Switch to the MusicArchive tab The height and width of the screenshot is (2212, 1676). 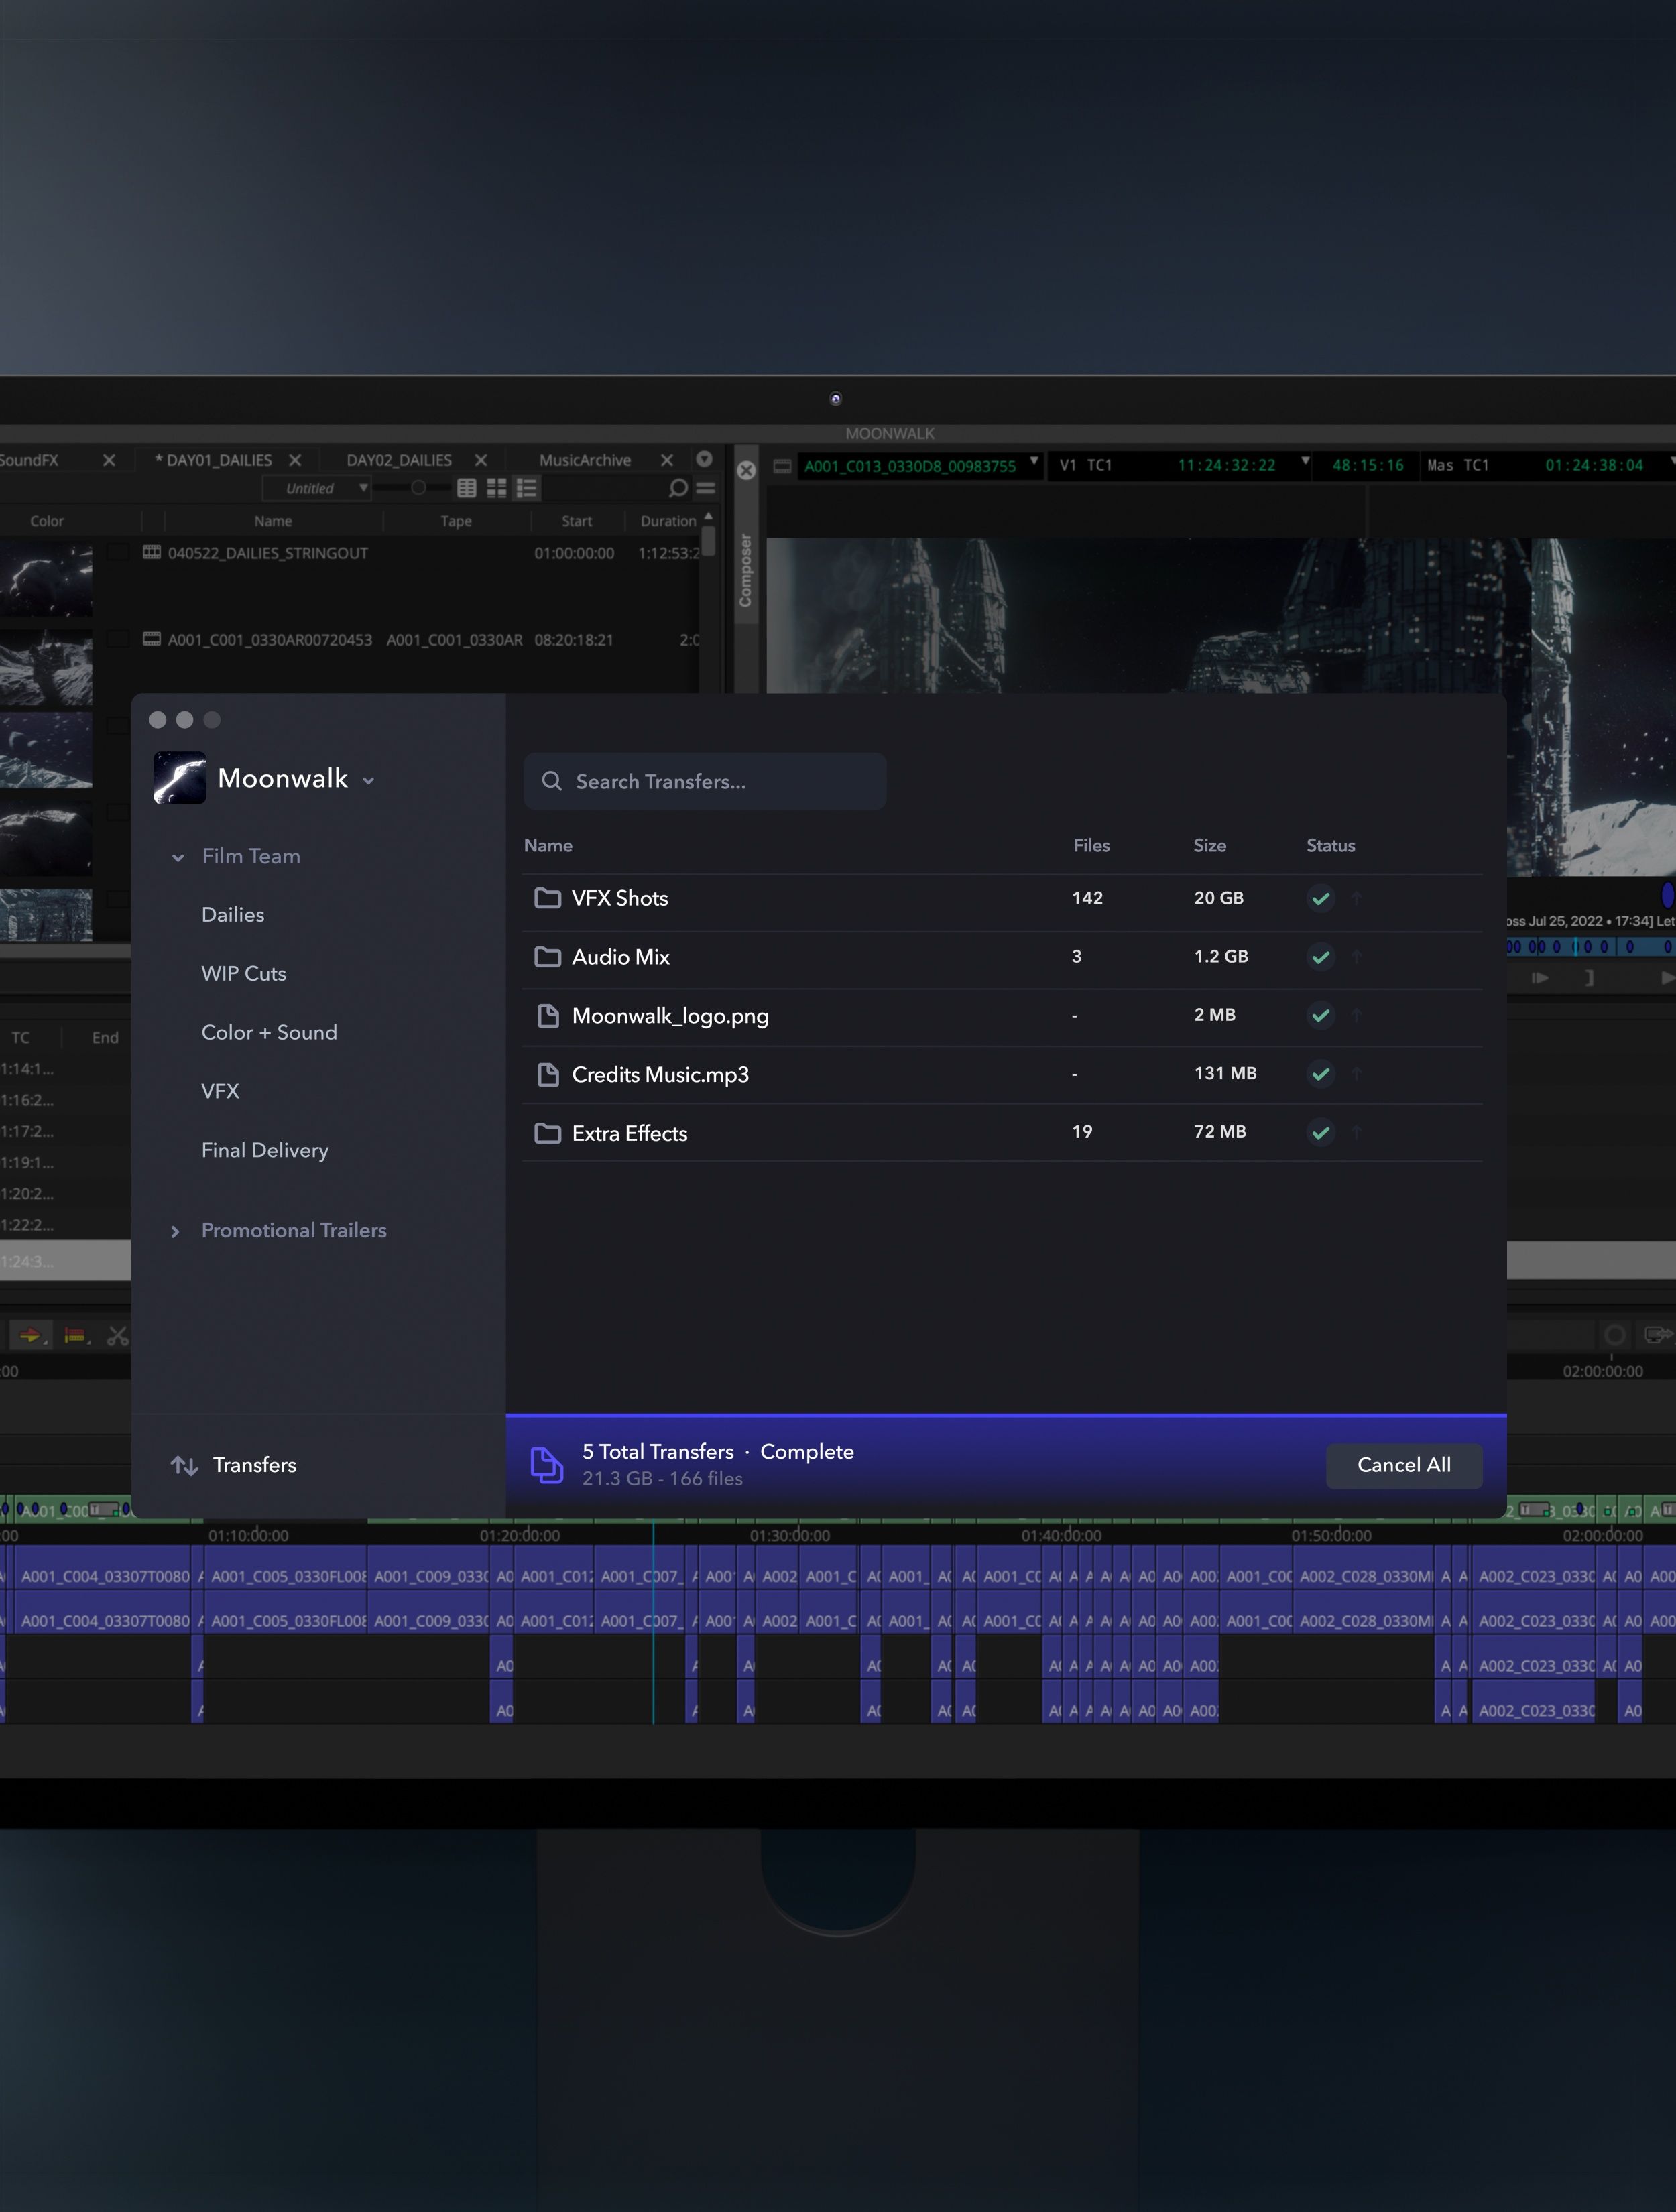[585, 460]
